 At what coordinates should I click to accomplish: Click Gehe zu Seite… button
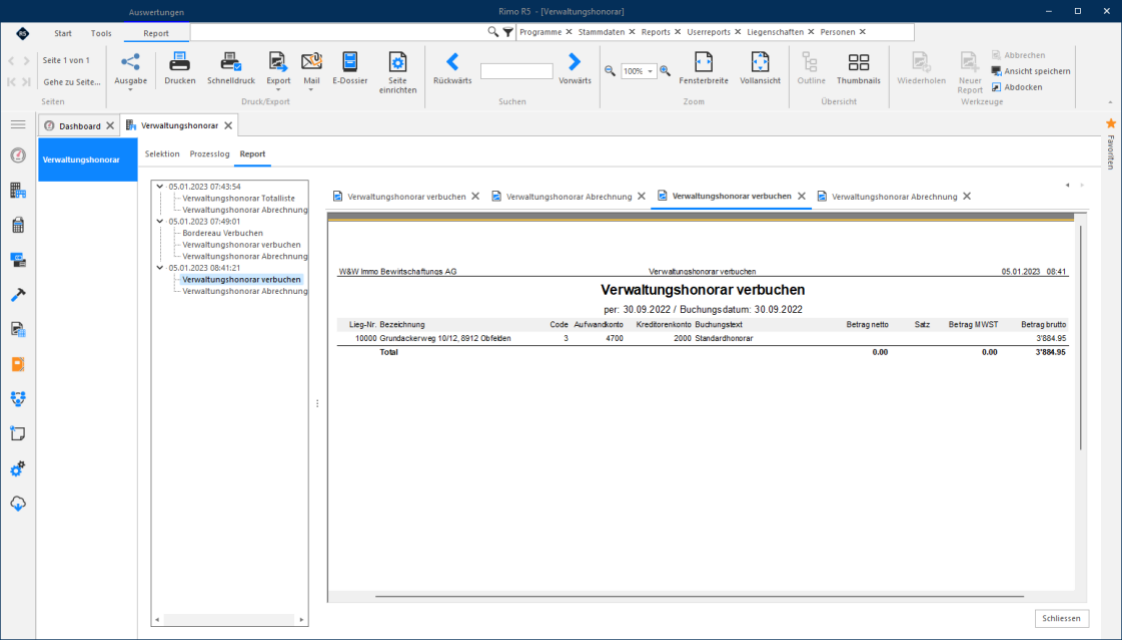click(x=72, y=82)
